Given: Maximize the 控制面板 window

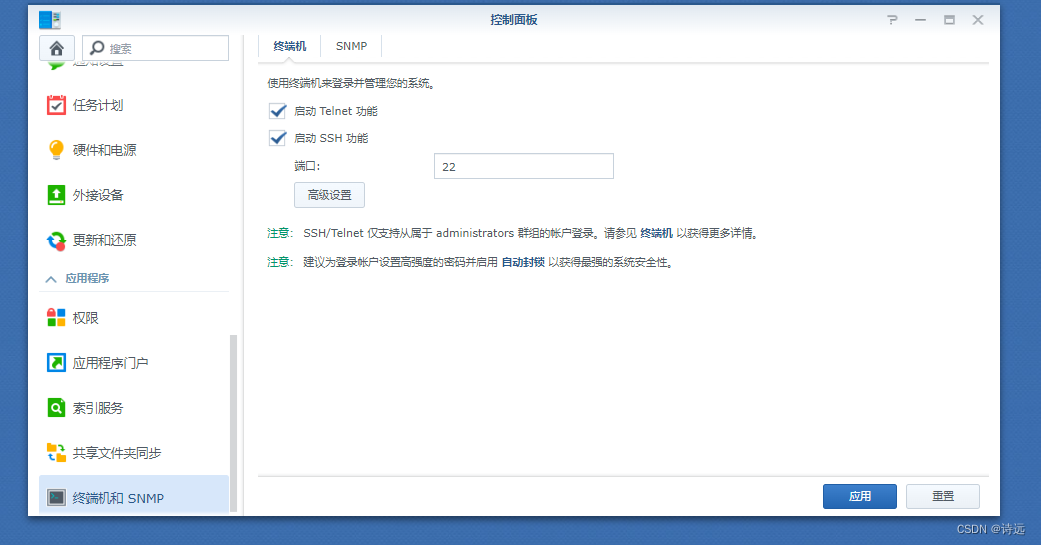Looking at the screenshot, I should (x=949, y=20).
